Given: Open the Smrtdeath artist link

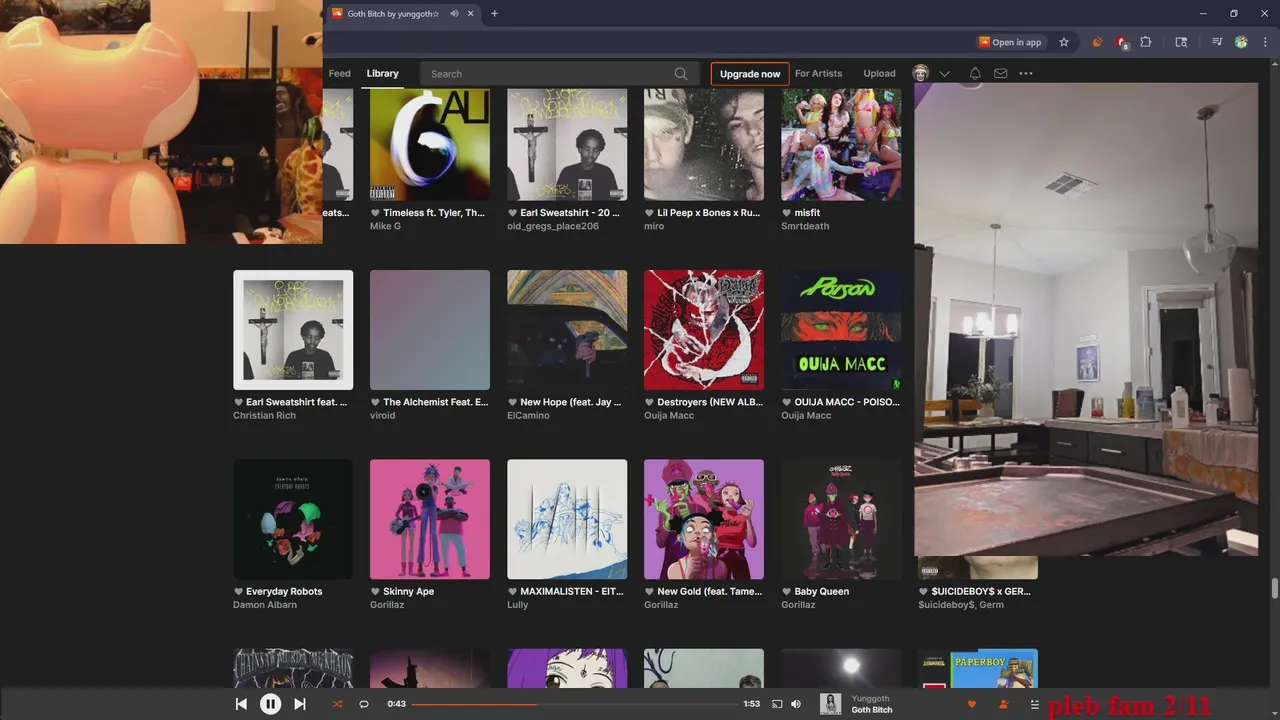Looking at the screenshot, I should pyautogui.click(x=805, y=226).
